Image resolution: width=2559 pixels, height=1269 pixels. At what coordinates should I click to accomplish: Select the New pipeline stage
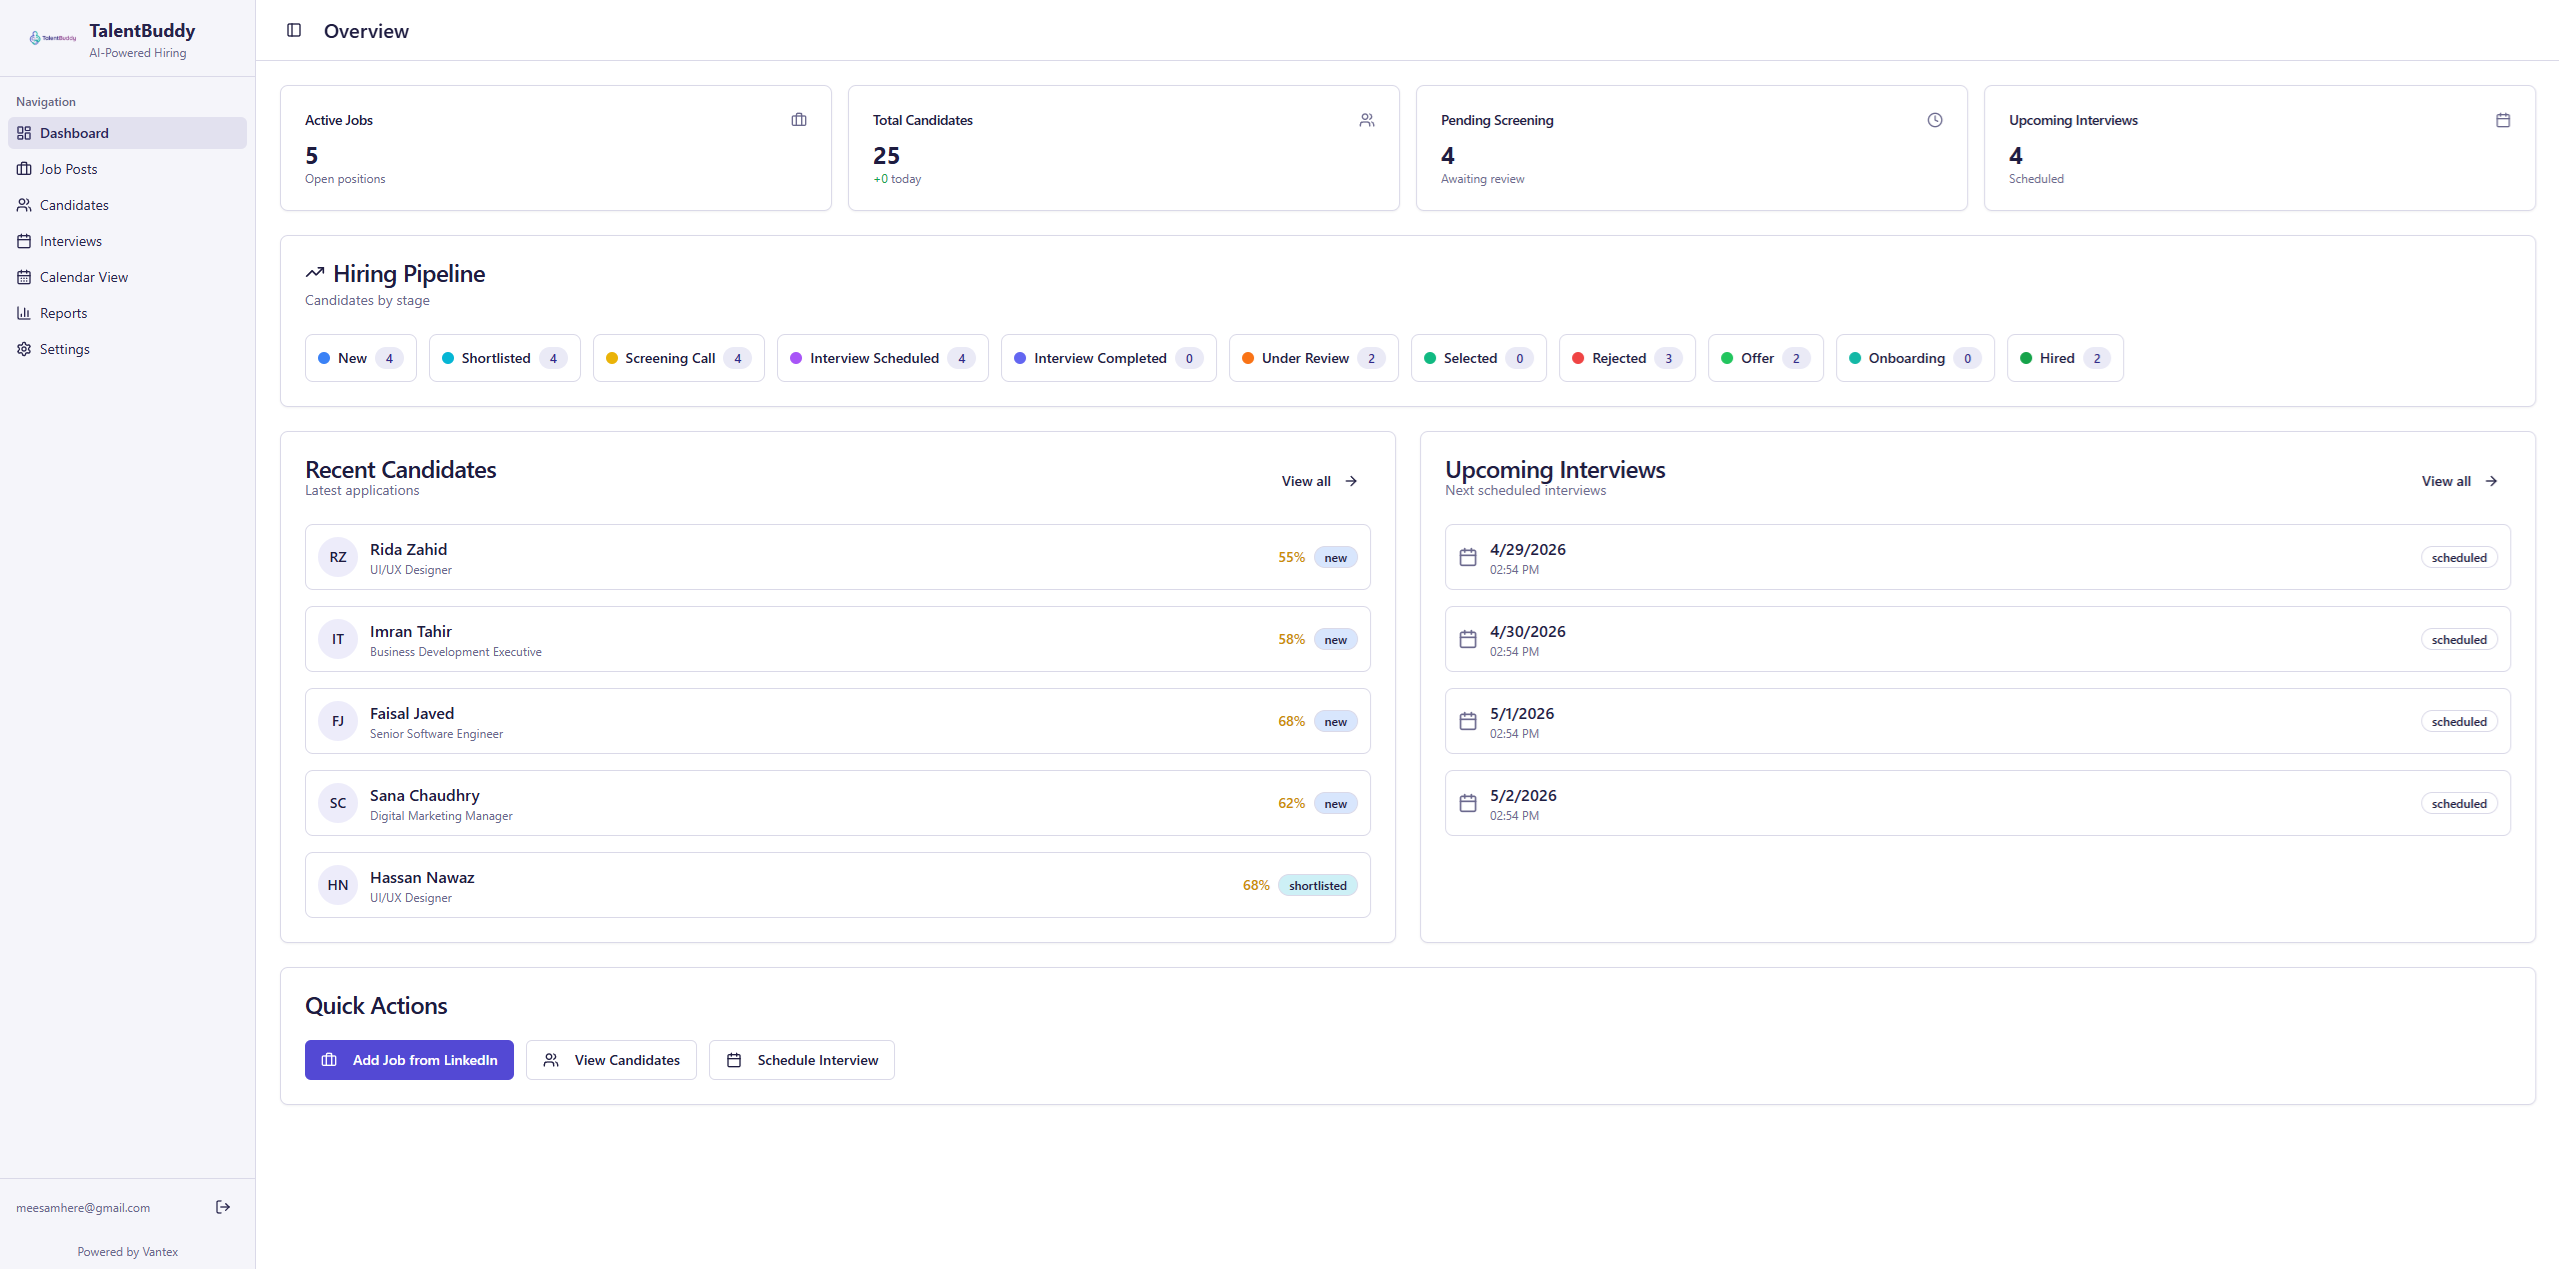click(361, 358)
